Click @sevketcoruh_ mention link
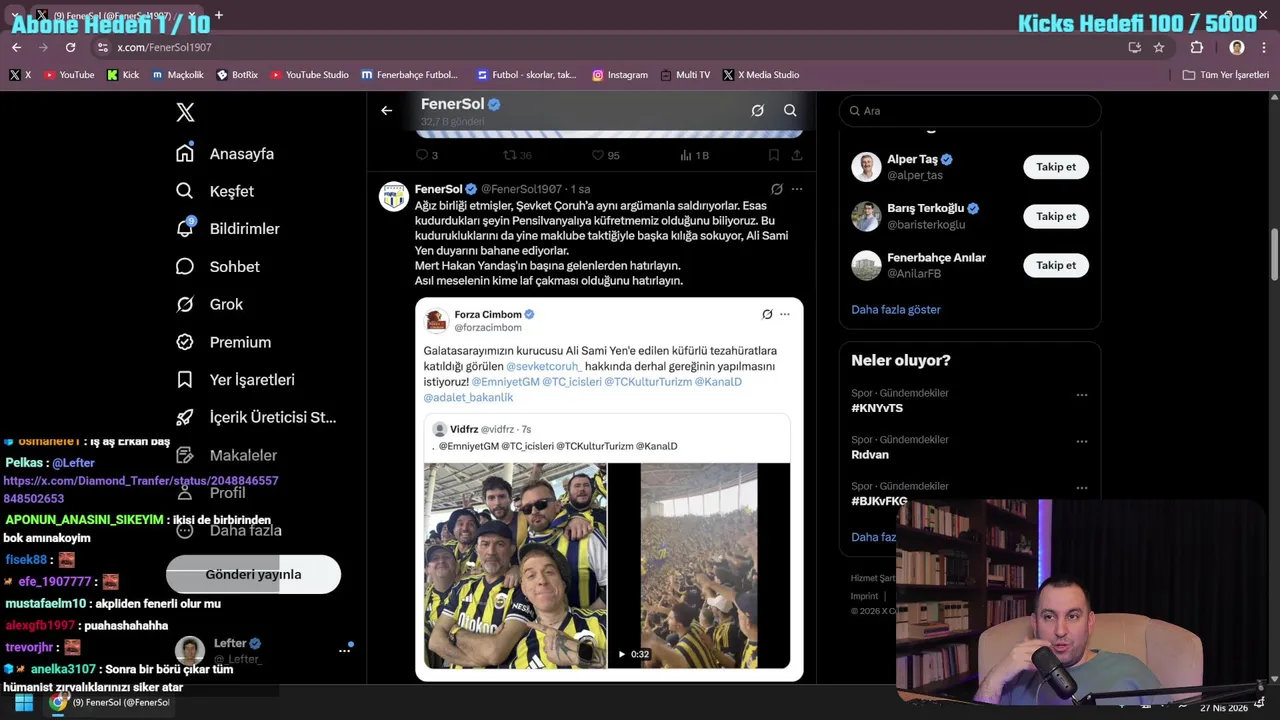The height and width of the screenshot is (720, 1280). tap(544, 366)
